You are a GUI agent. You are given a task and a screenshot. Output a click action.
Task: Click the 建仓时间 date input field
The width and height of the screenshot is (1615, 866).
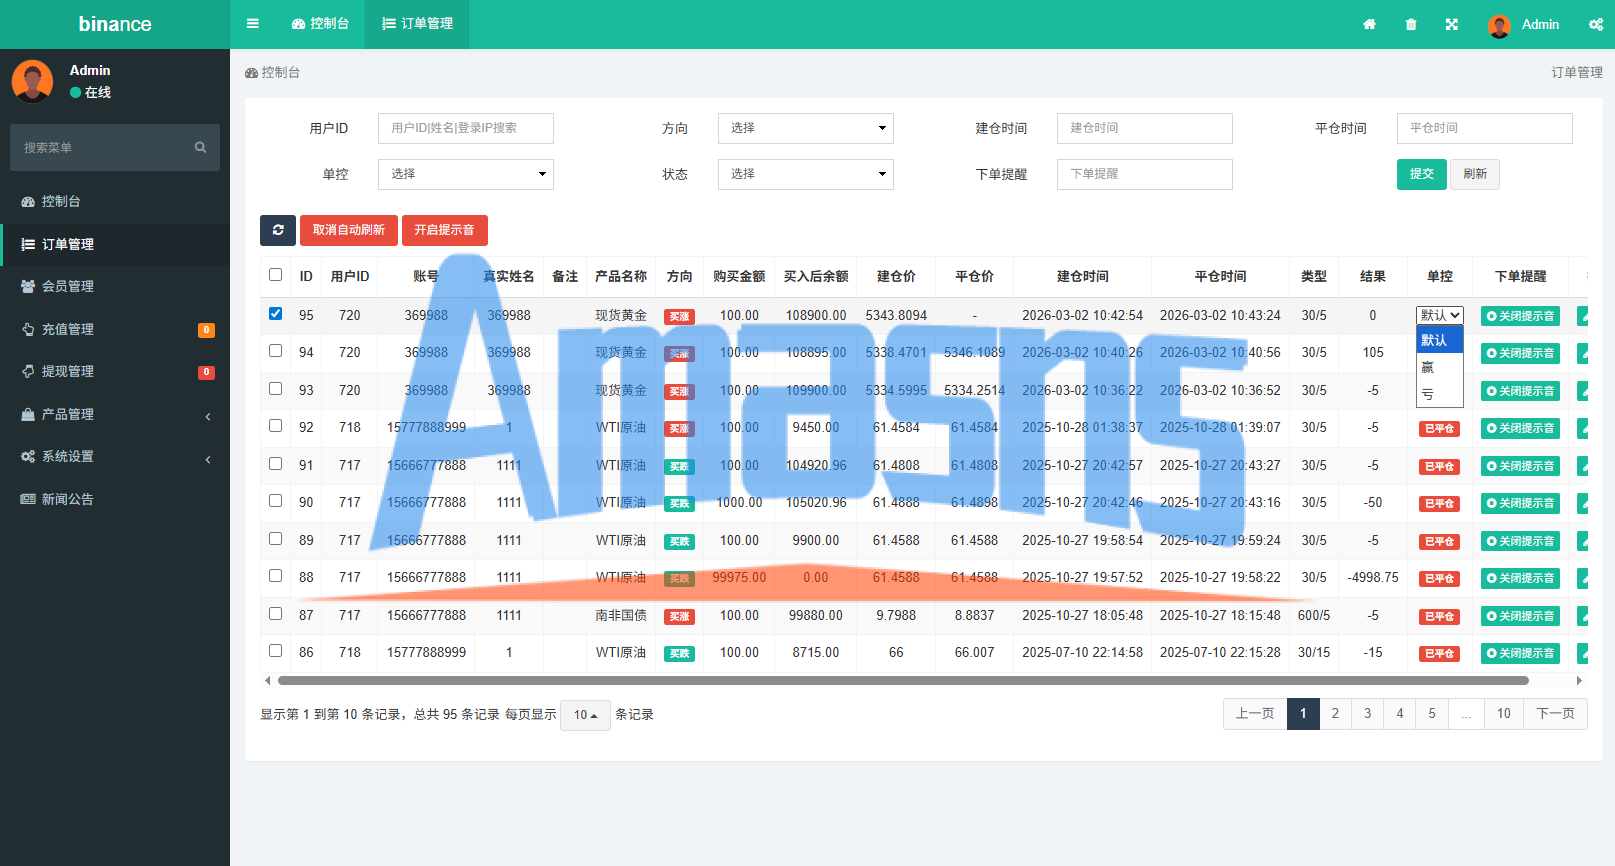[x=1144, y=128]
